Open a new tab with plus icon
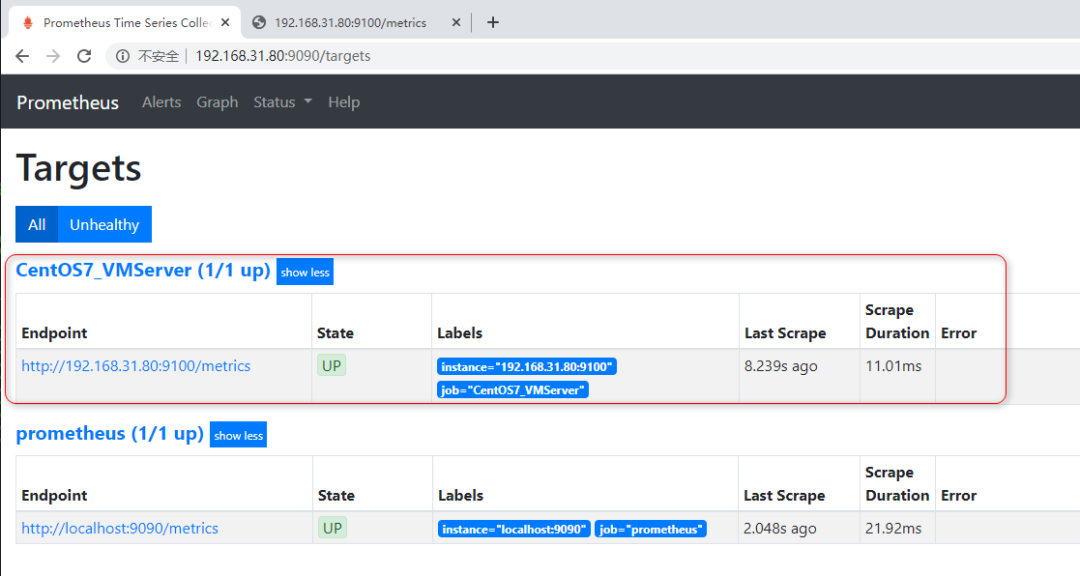The image size is (1080, 576). tap(492, 22)
